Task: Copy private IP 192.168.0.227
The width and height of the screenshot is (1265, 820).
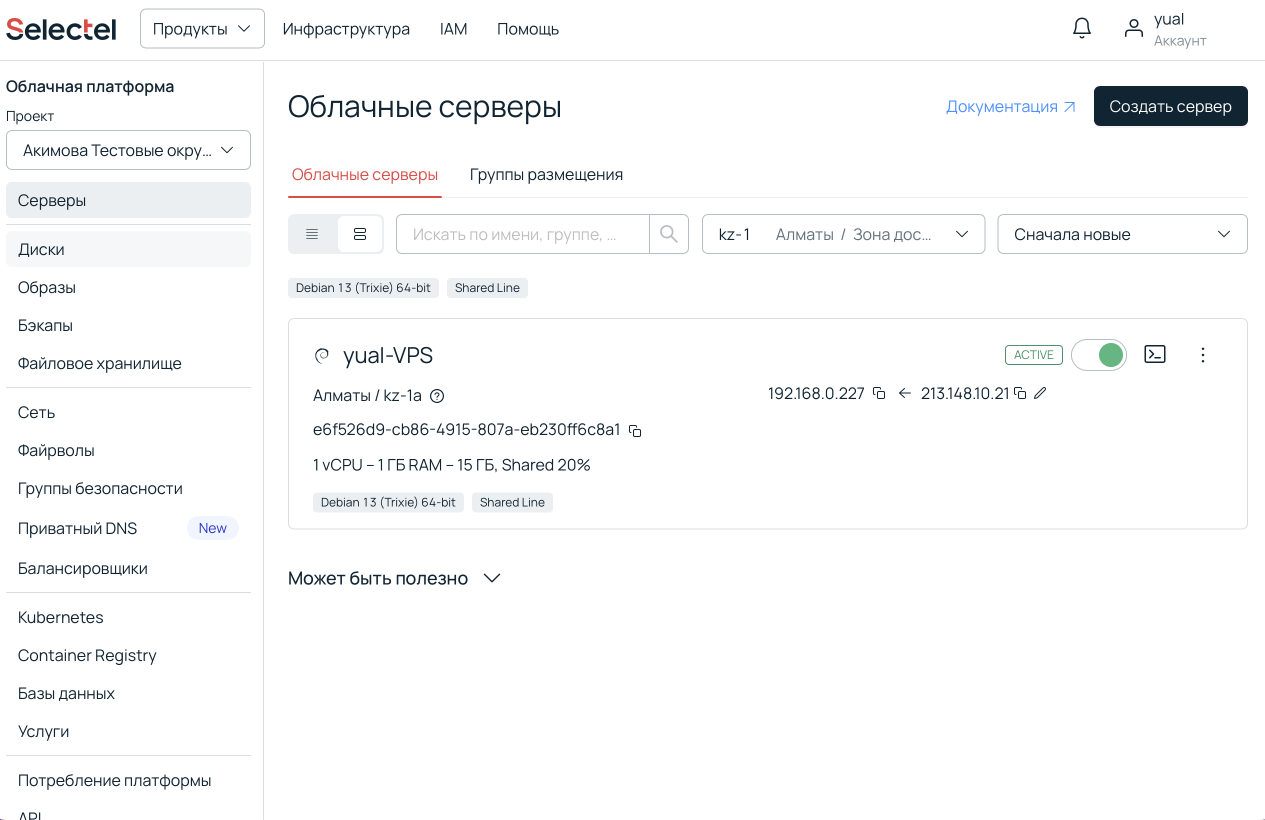Action: [x=879, y=394]
